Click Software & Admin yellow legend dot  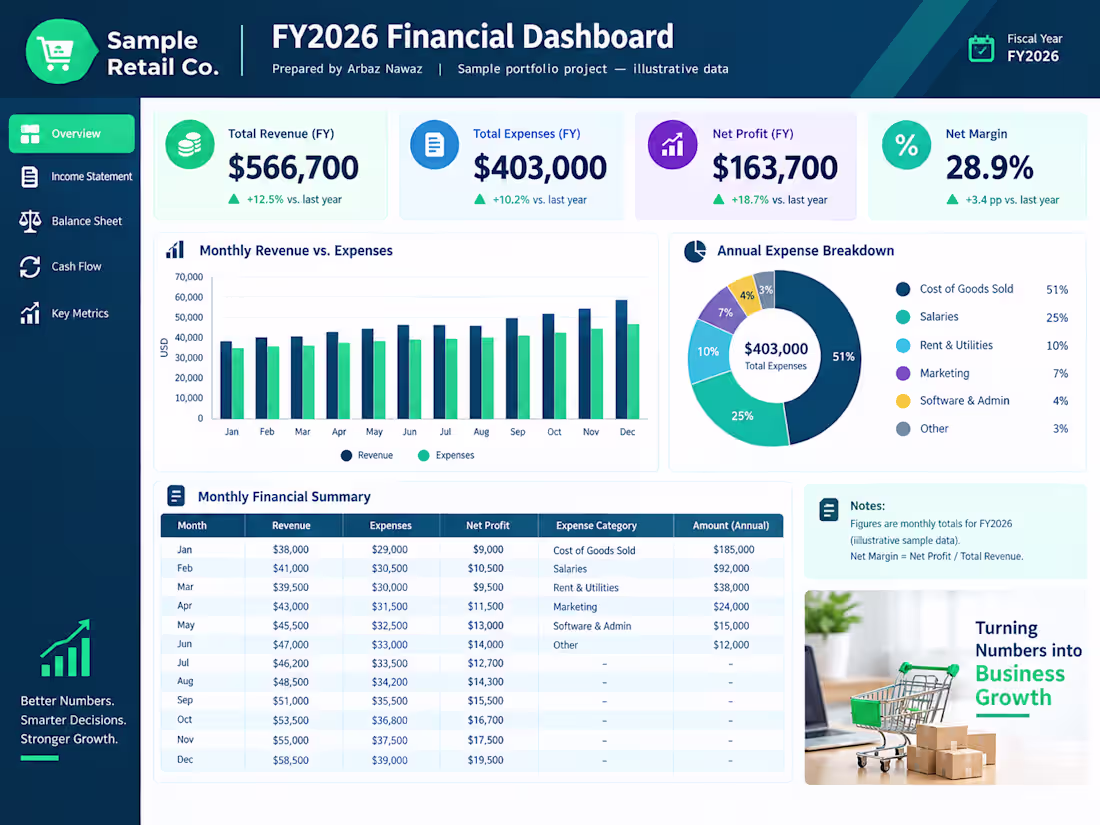point(903,401)
